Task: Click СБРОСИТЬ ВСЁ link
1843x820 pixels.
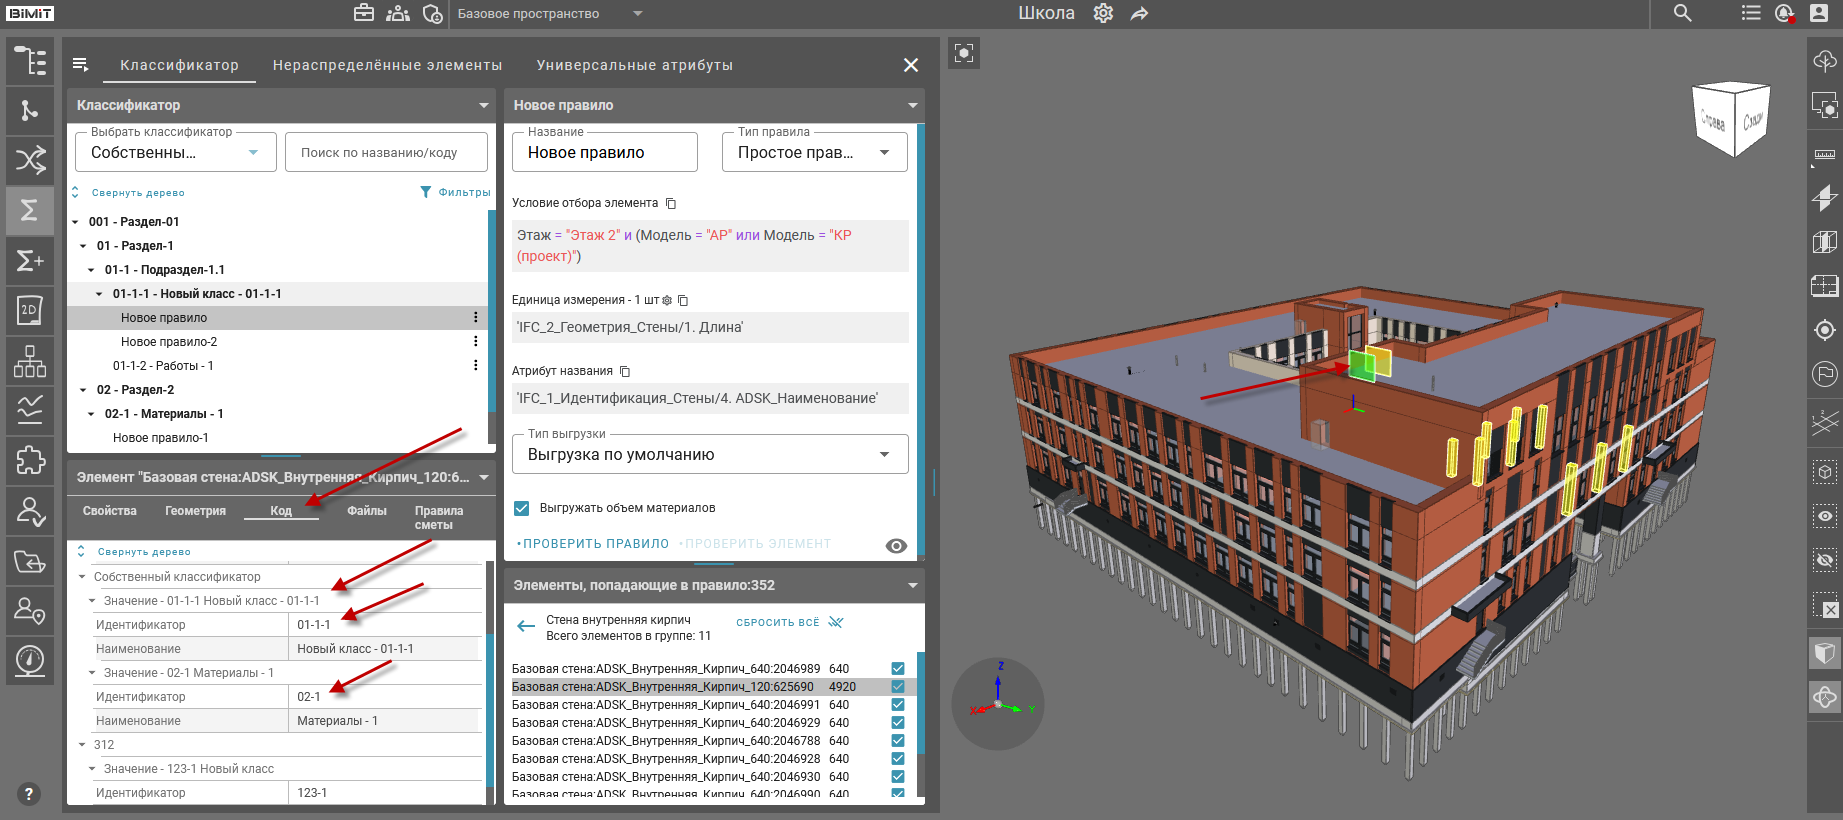Action: tap(778, 622)
